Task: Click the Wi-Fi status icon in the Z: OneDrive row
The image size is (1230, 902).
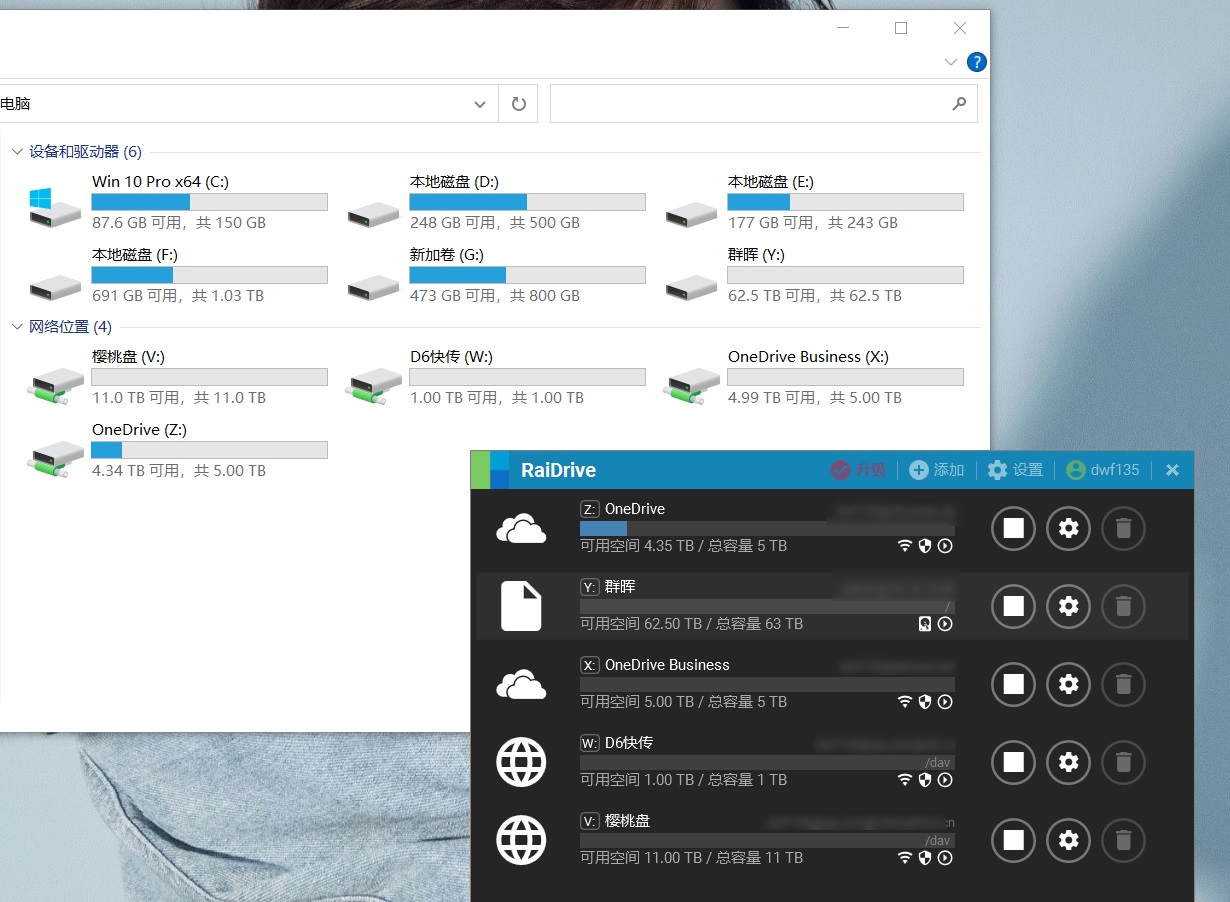Action: coord(905,546)
